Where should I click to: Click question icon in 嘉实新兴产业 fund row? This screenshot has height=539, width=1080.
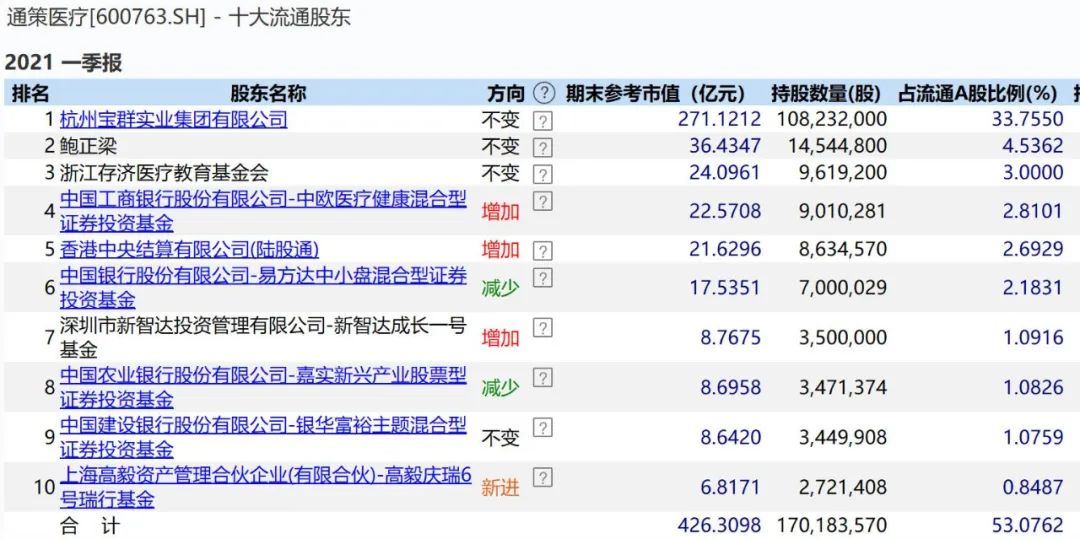pyautogui.click(x=543, y=377)
